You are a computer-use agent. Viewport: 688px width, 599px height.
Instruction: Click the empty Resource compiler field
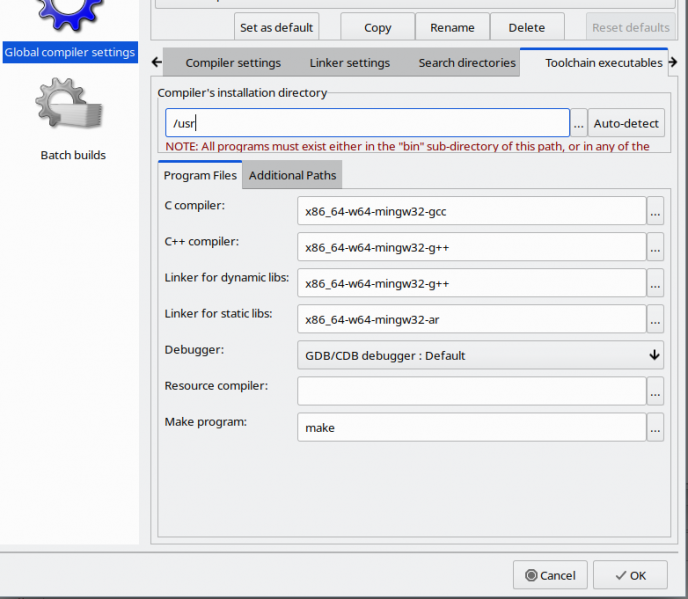[x=472, y=391]
